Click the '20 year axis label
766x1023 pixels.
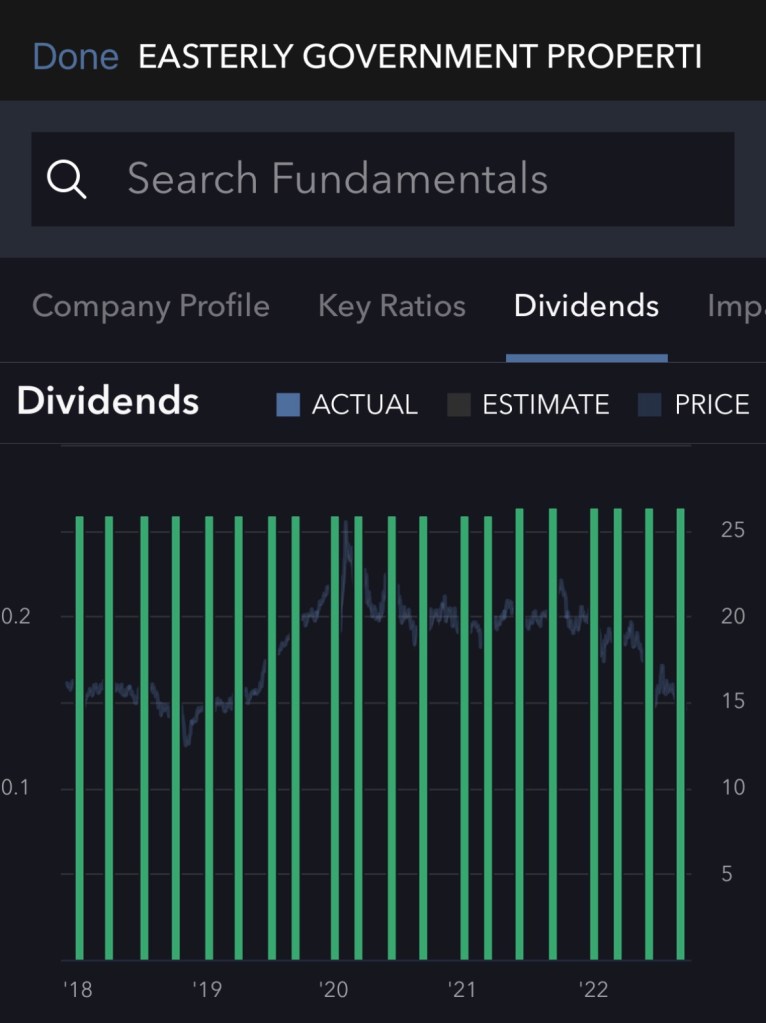pyautogui.click(x=333, y=990)
